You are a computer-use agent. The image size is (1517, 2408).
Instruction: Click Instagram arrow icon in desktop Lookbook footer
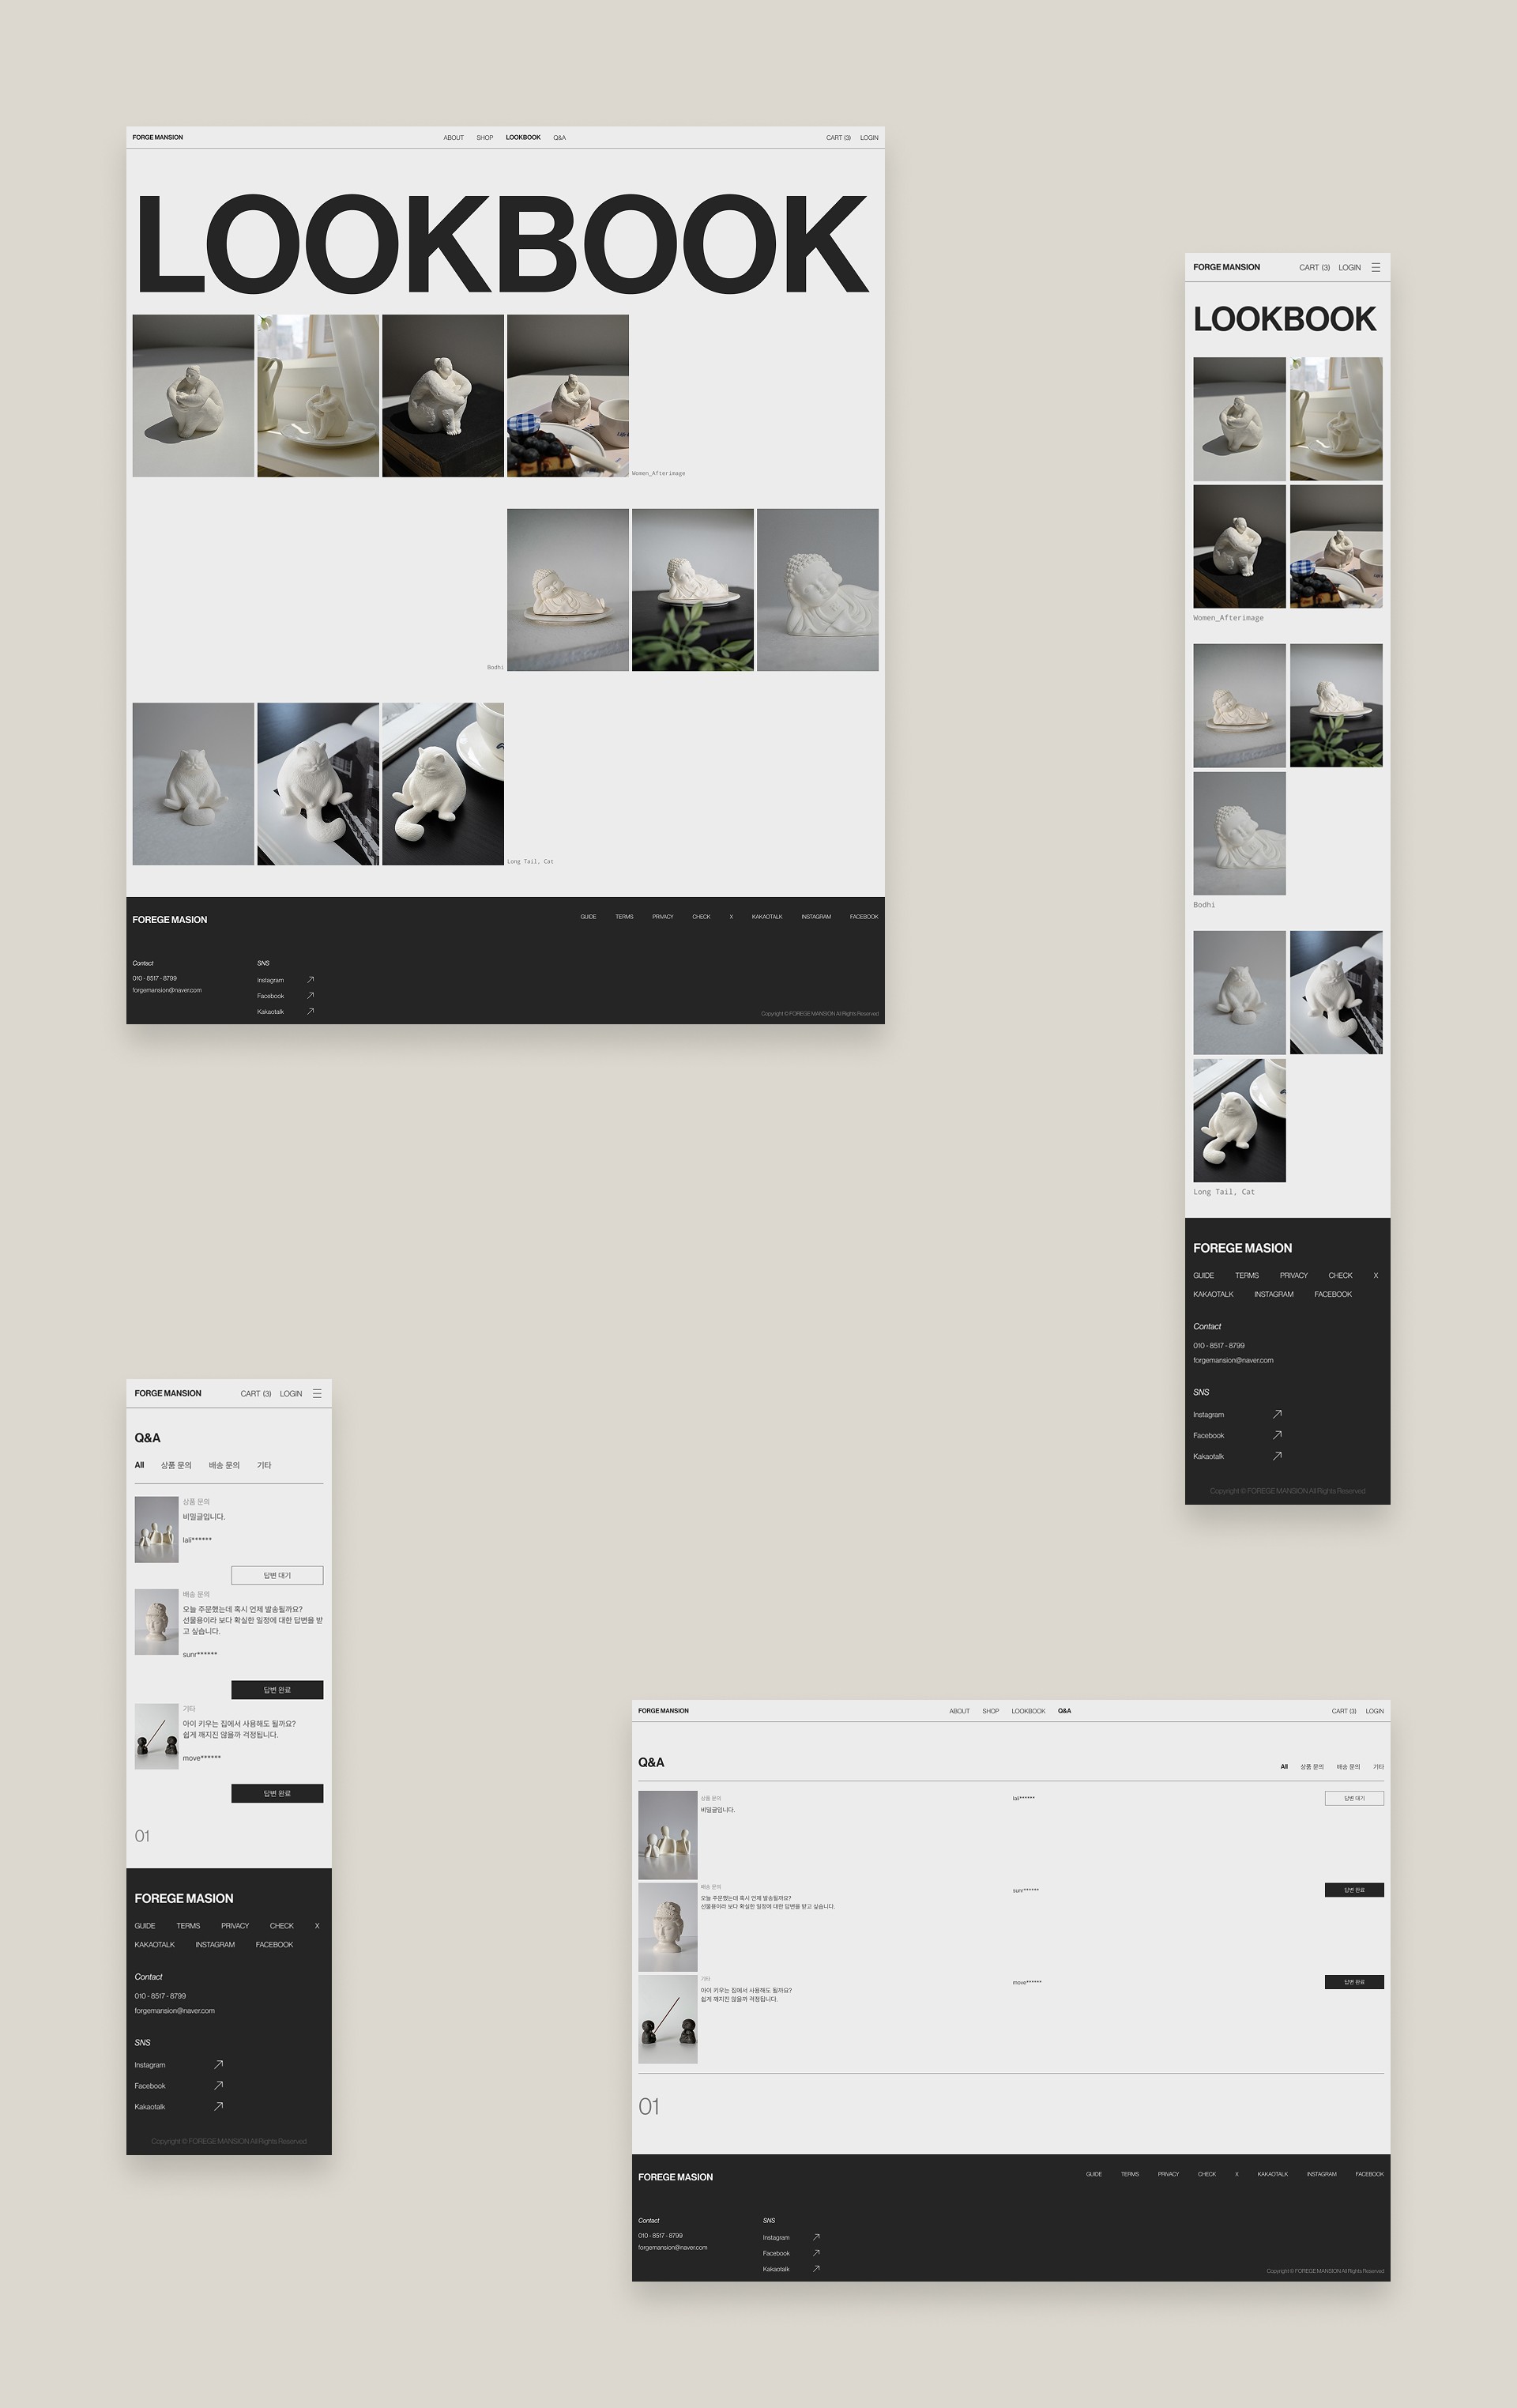pyautogui.click(x=311, y=980)
